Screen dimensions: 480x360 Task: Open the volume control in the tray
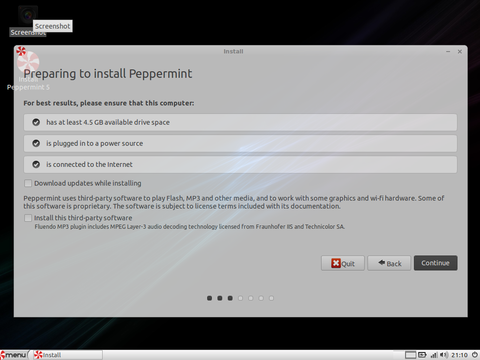tap(444, 355)
